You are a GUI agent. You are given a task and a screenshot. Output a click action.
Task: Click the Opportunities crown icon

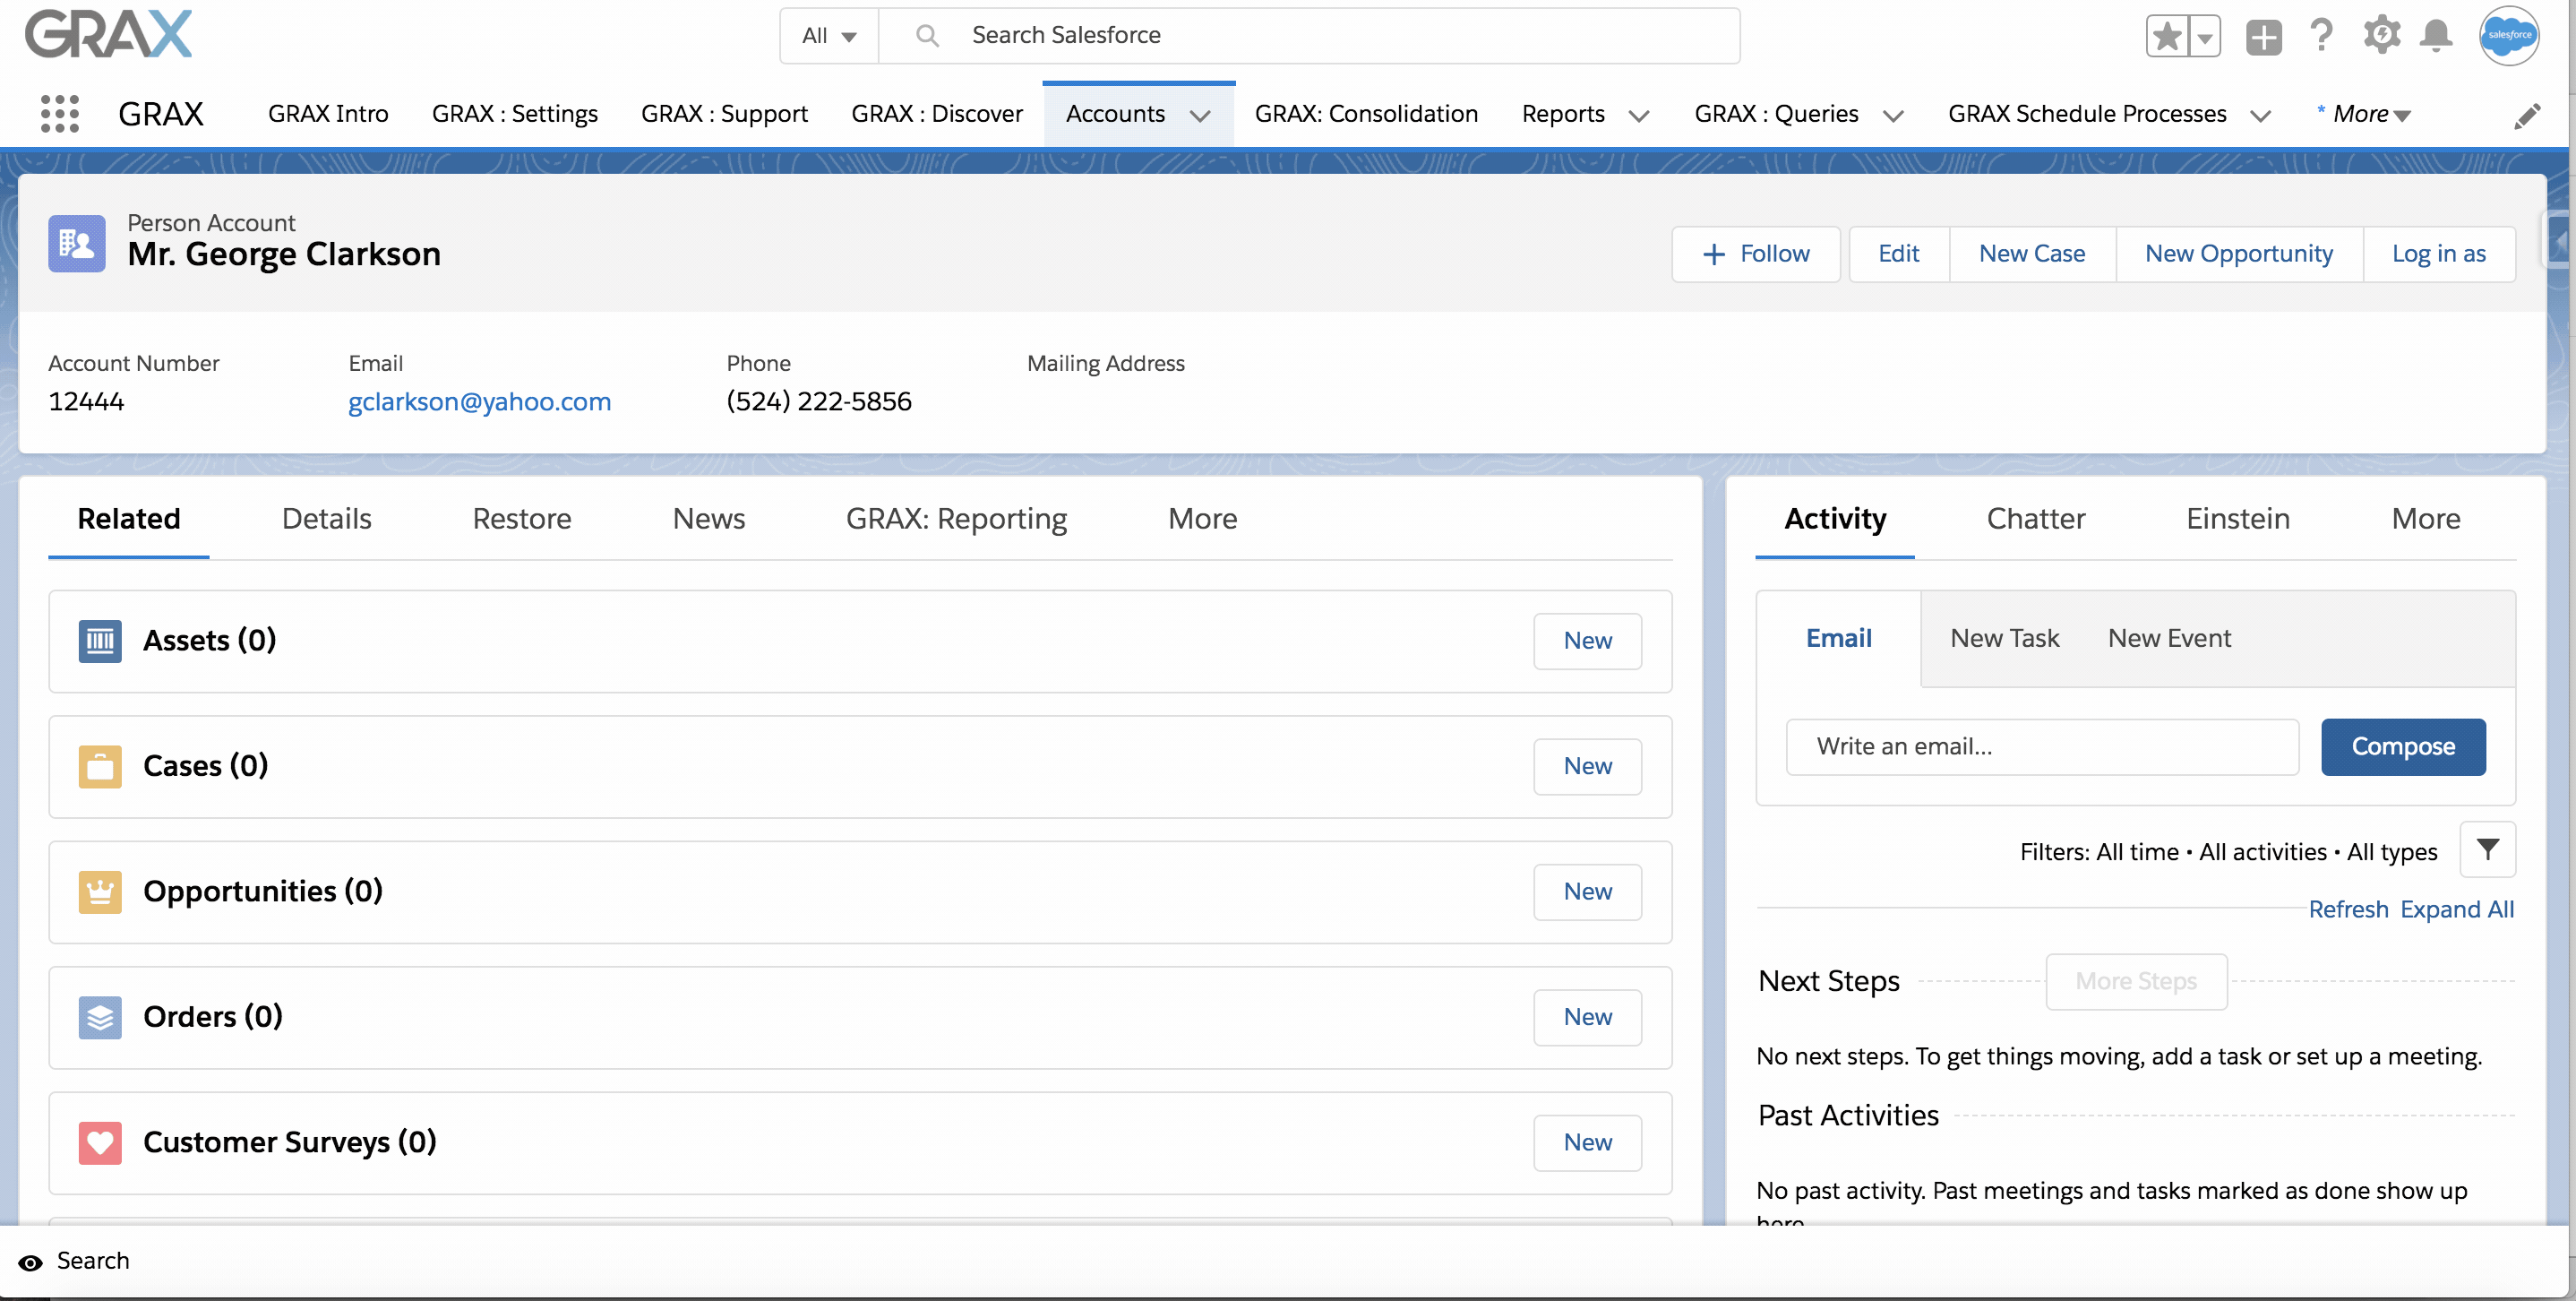coord(100,892)
